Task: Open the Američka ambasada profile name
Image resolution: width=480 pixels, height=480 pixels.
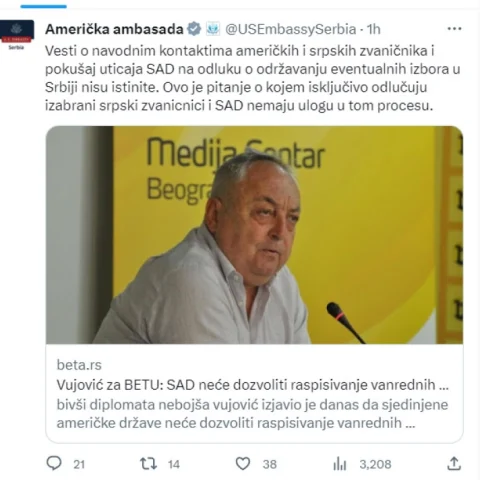Action: tap(114, 29)
